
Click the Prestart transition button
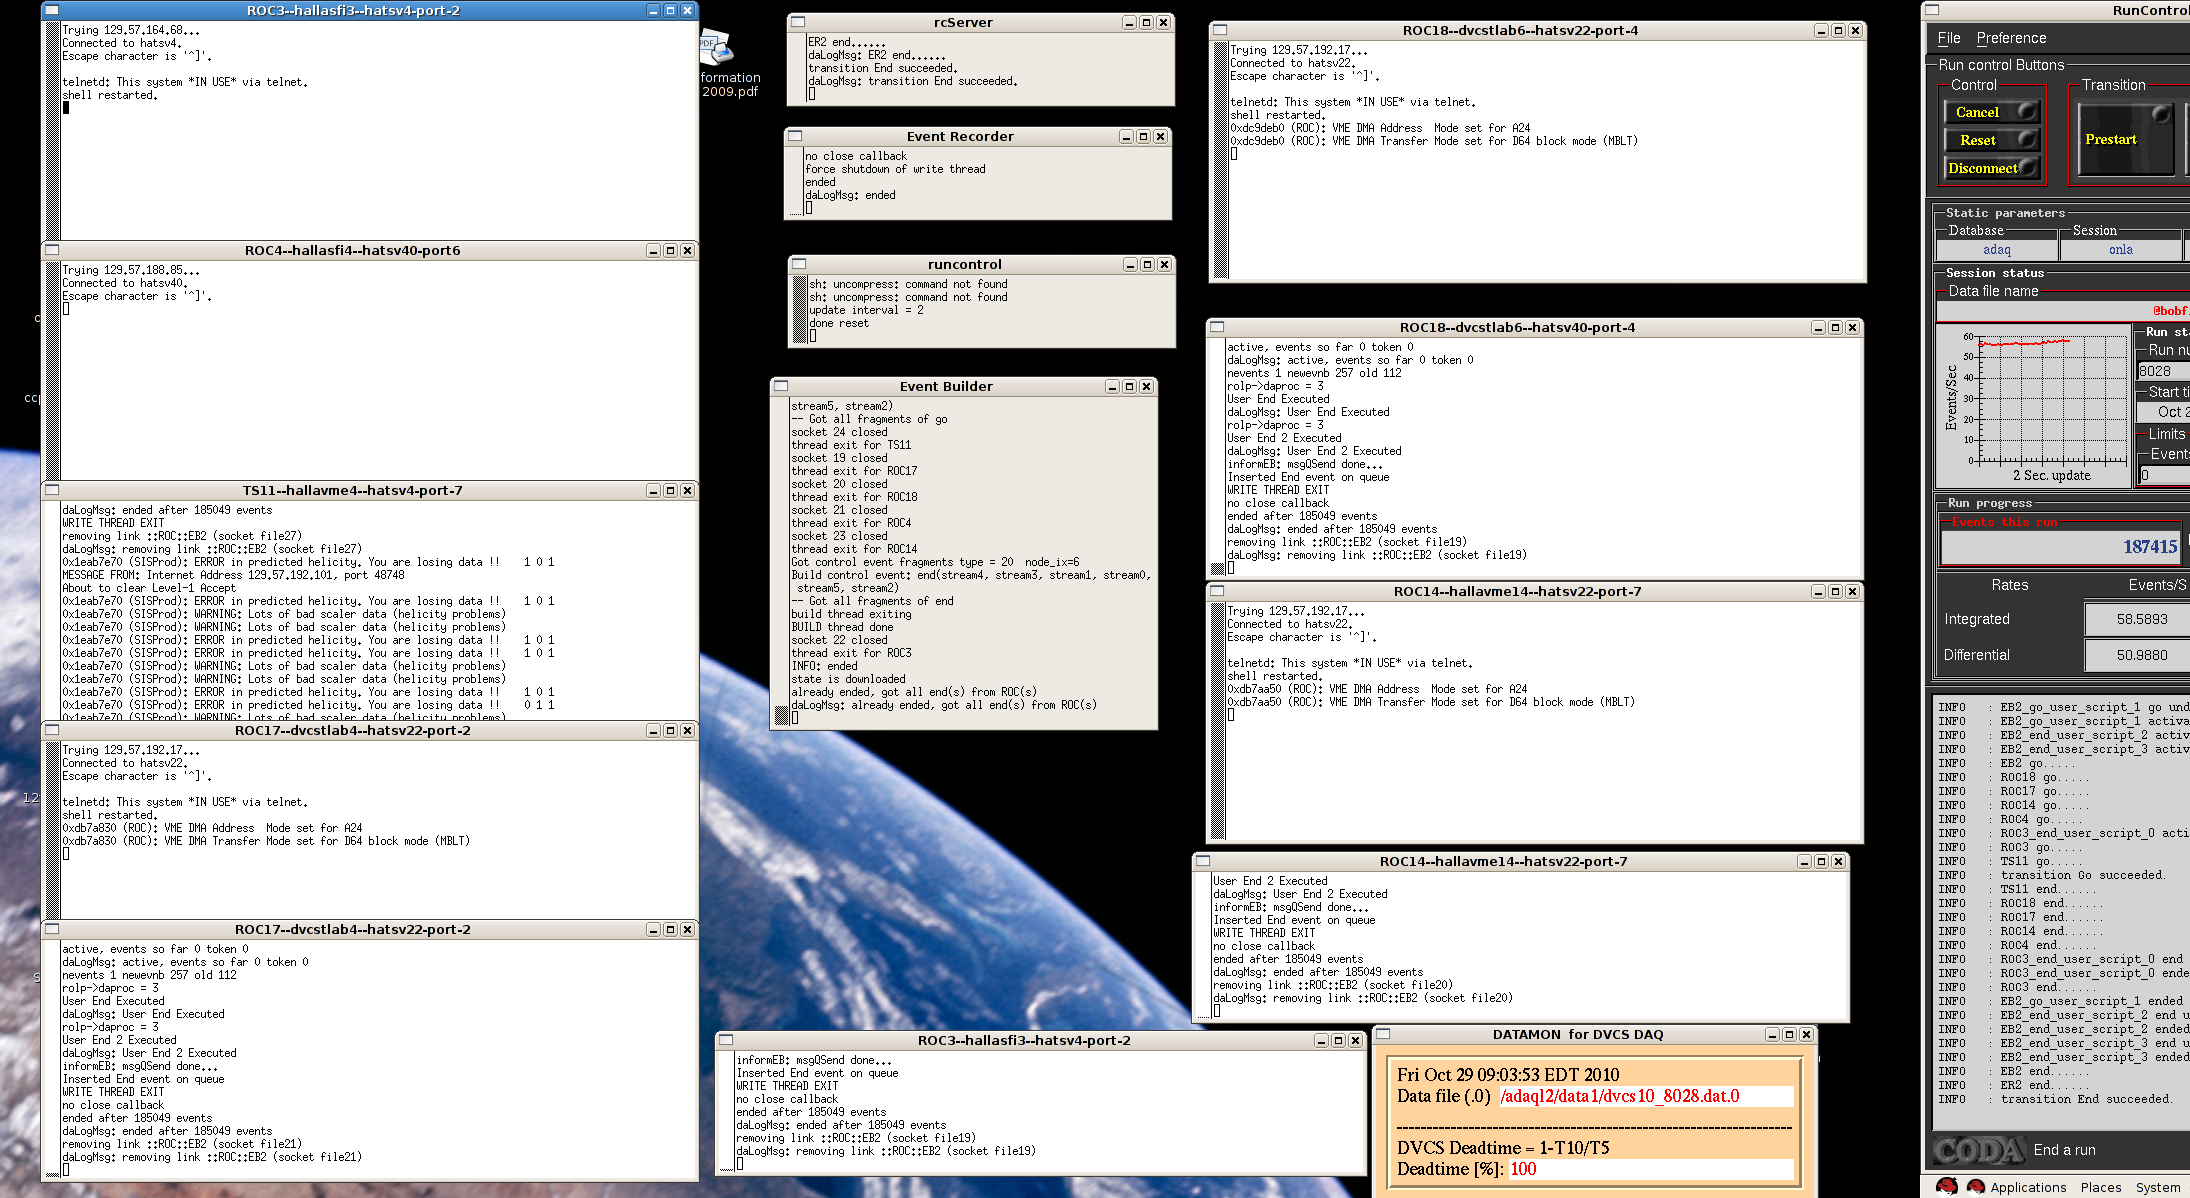2125,139
